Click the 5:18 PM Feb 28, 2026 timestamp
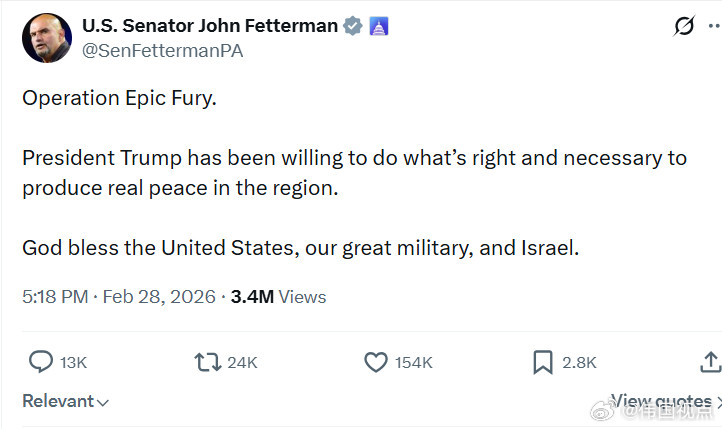Viewport: 722px width, 429px height. click(118, 296)
